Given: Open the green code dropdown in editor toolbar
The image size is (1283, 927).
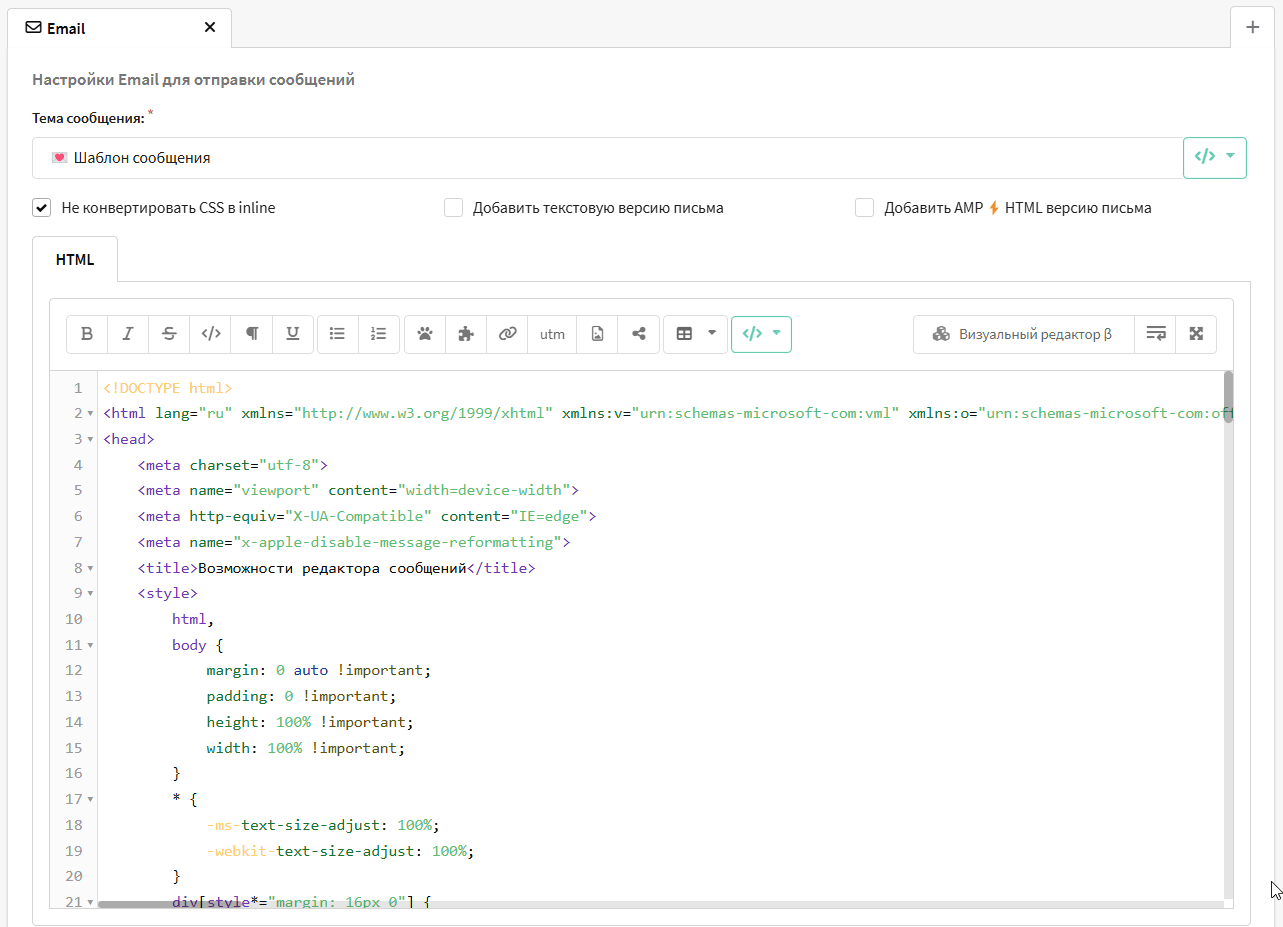Looking at the screenshot, I should [x=761, y=334].
